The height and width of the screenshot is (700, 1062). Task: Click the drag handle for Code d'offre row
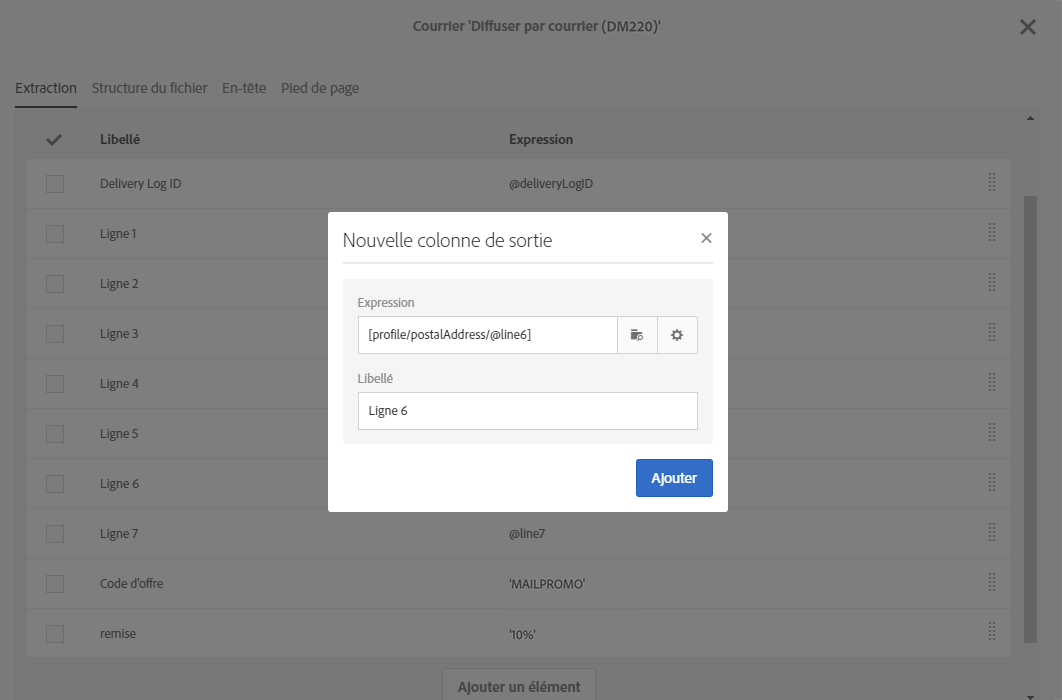tap(992, 584)
